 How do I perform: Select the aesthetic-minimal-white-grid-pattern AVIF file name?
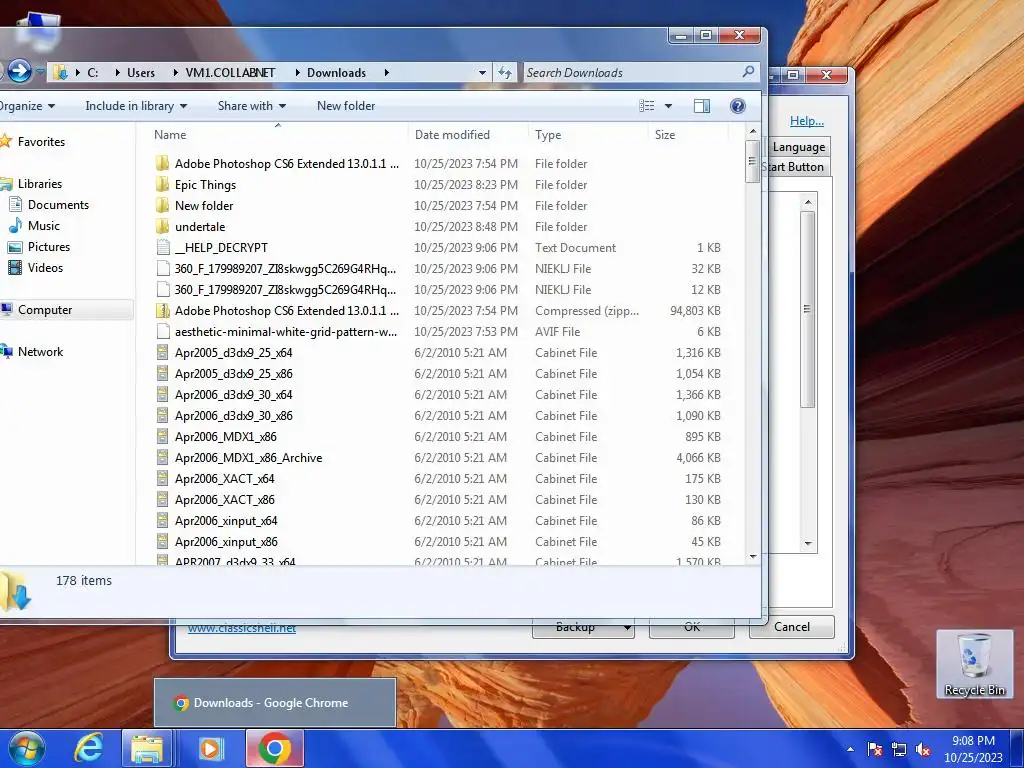[285, 332]
